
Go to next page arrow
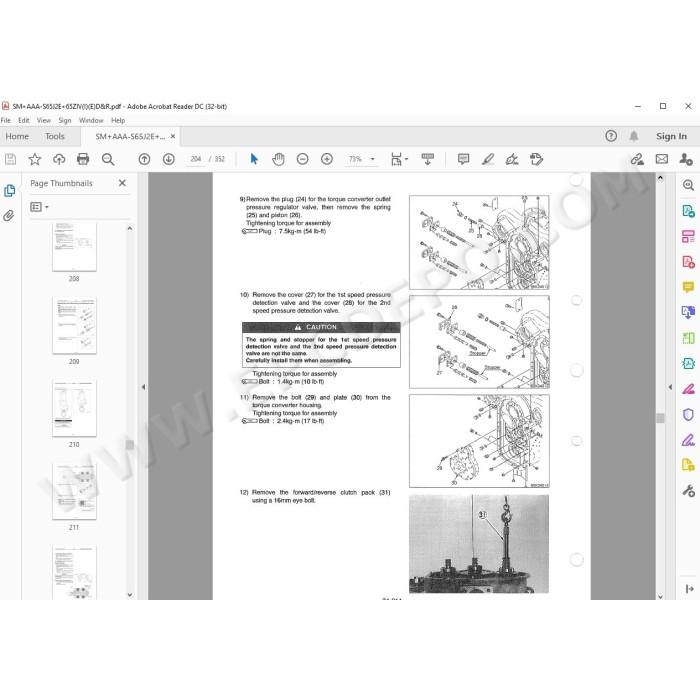click(169, 159)
